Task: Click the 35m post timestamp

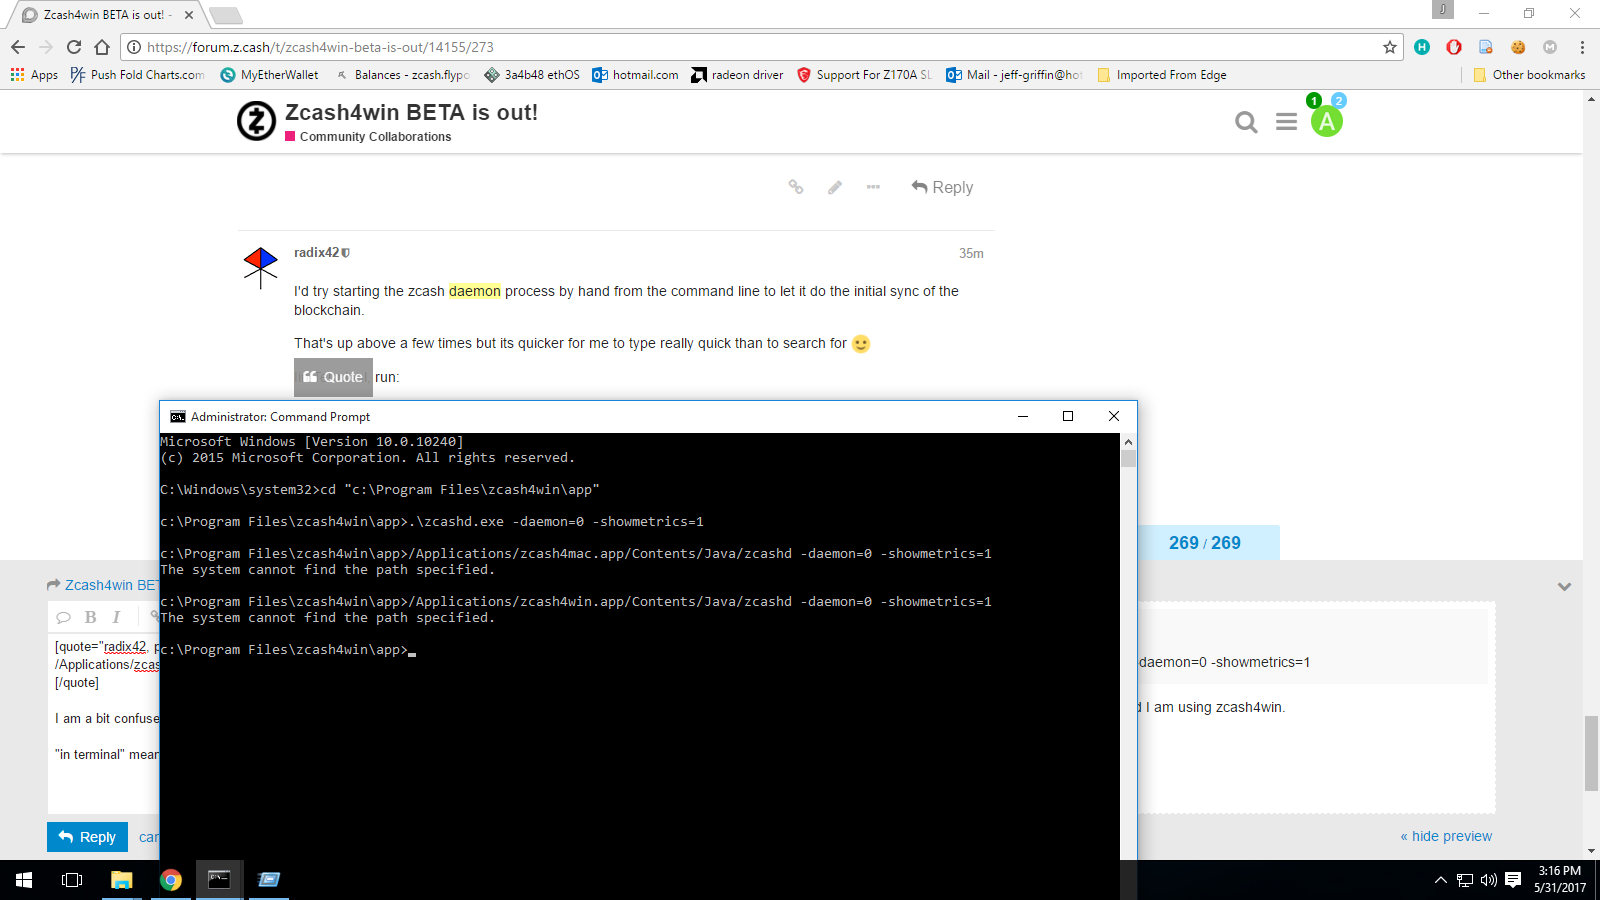Action: tap(971, 254)
